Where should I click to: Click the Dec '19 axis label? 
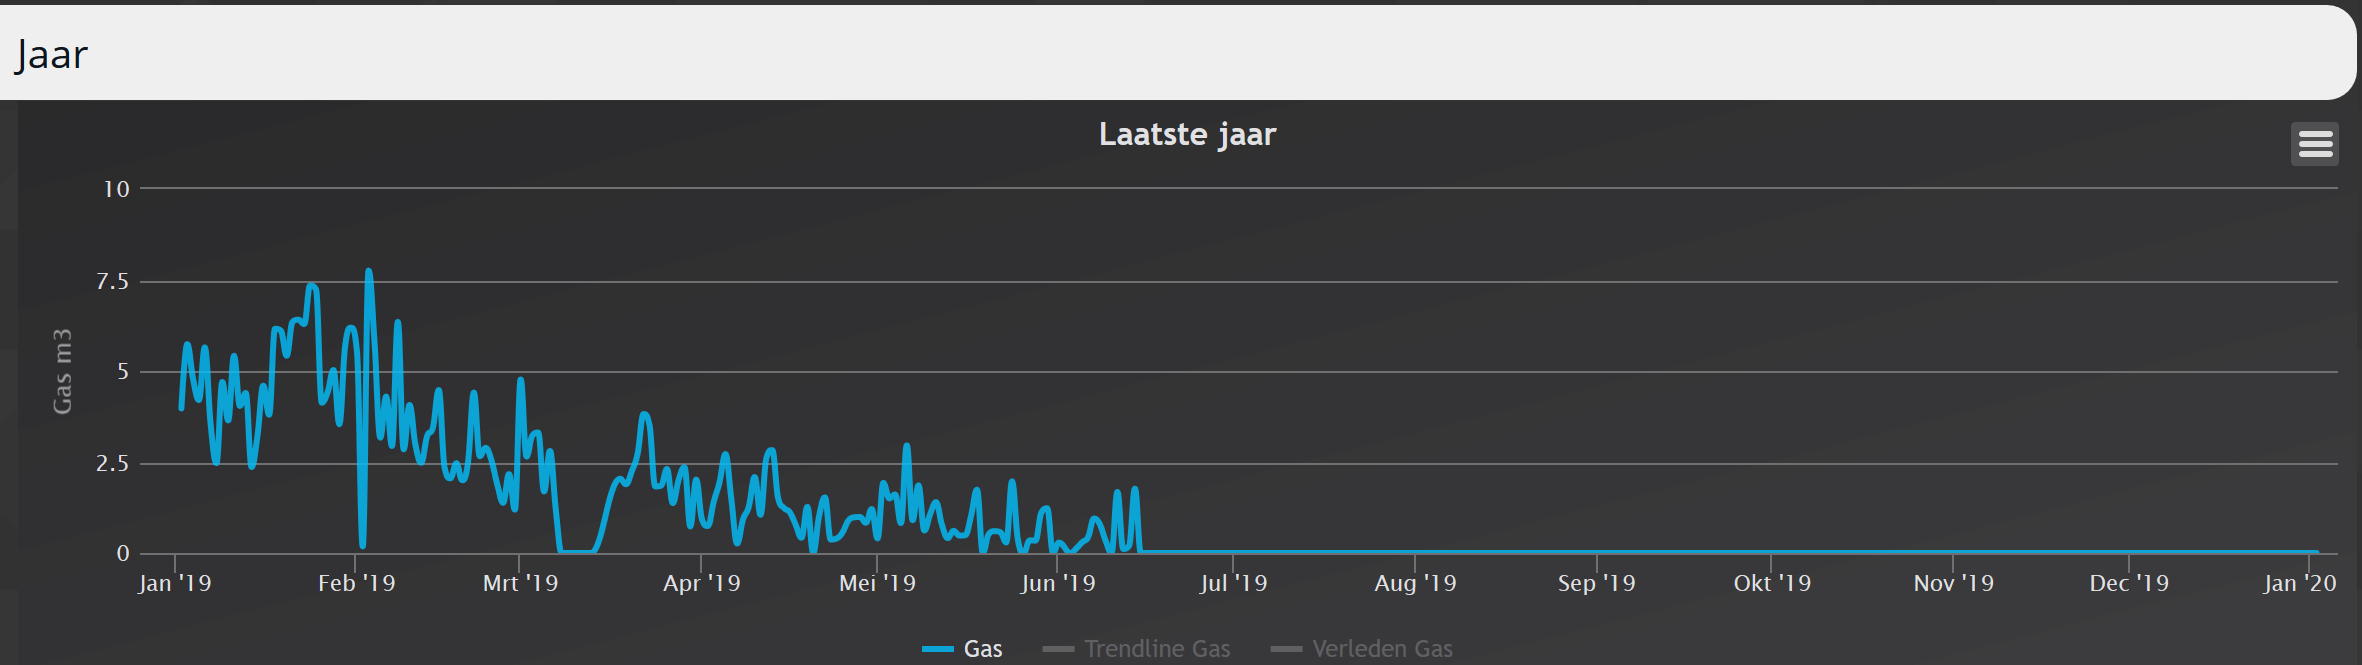(x=2129, y=583)
